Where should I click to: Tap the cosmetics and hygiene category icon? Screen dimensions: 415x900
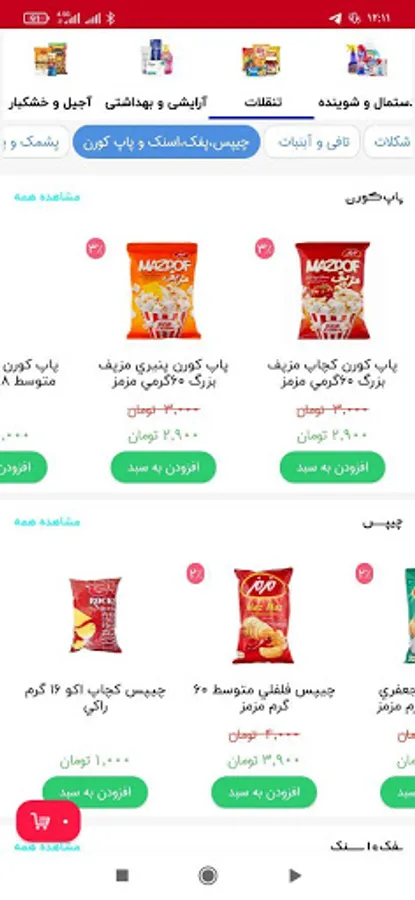(x=157, y=57)
